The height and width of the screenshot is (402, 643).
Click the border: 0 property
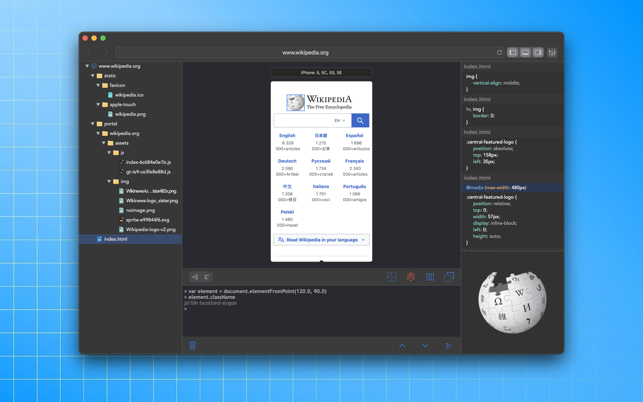[483, 116]
